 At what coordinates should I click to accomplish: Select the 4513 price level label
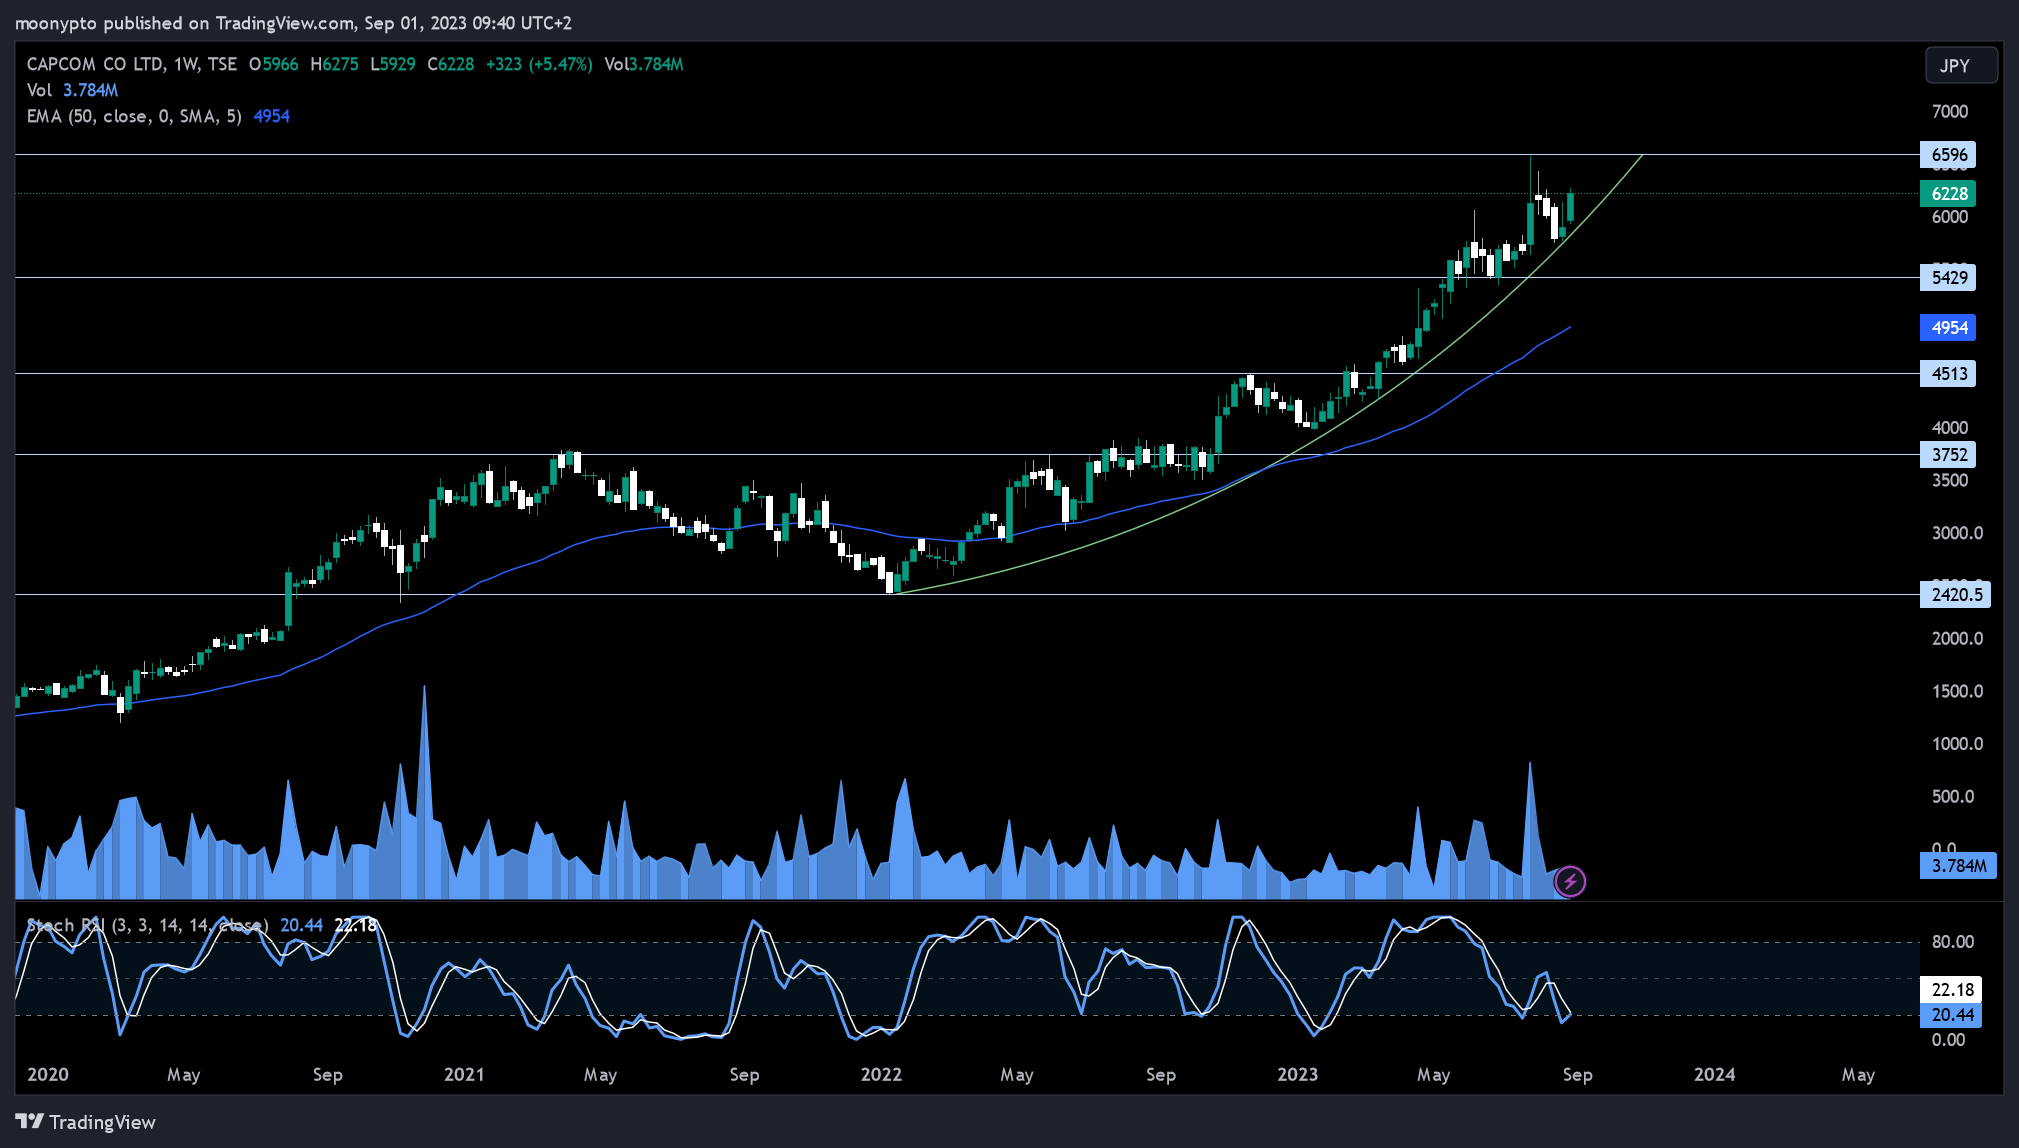tap(1948, 374)
